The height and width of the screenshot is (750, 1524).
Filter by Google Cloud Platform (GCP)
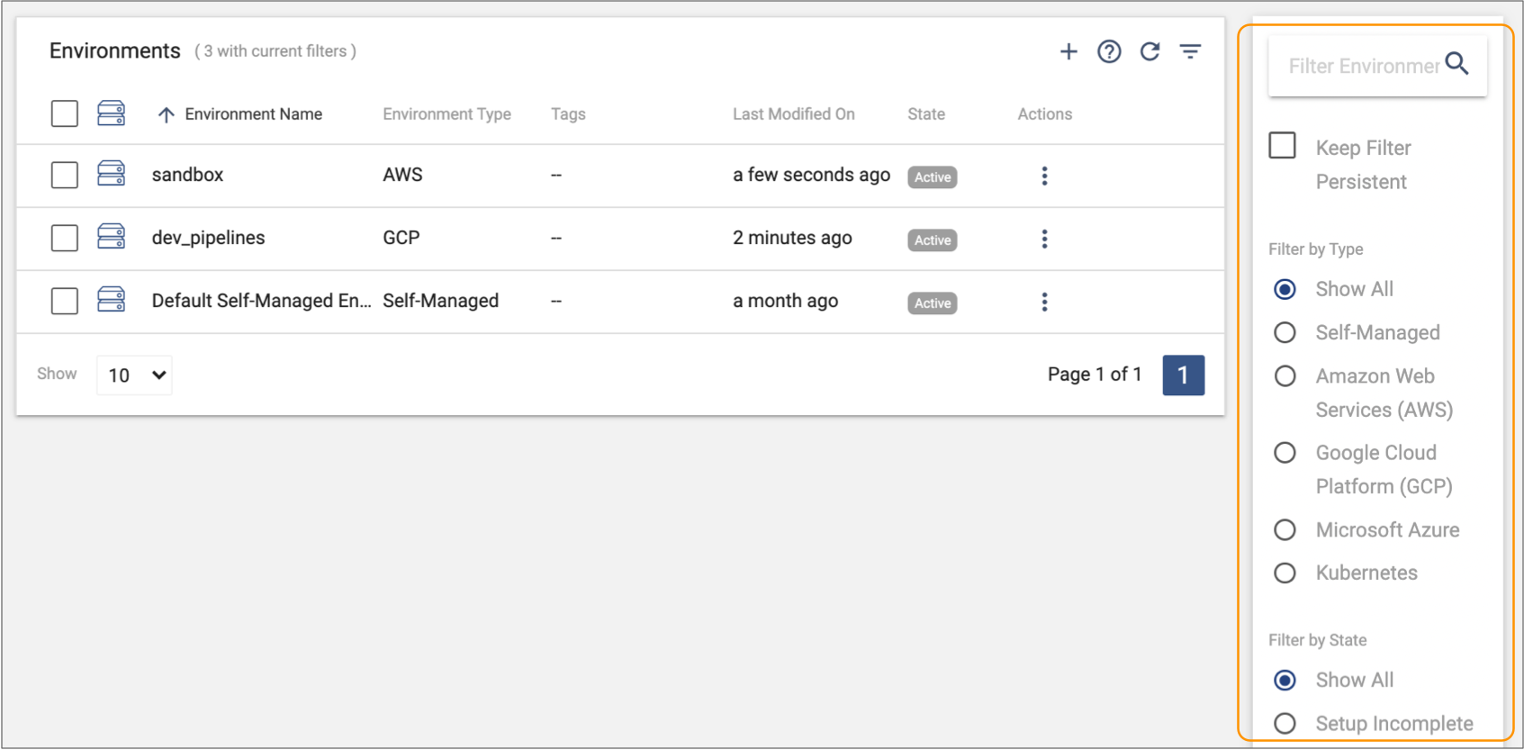coord(1285,453)
